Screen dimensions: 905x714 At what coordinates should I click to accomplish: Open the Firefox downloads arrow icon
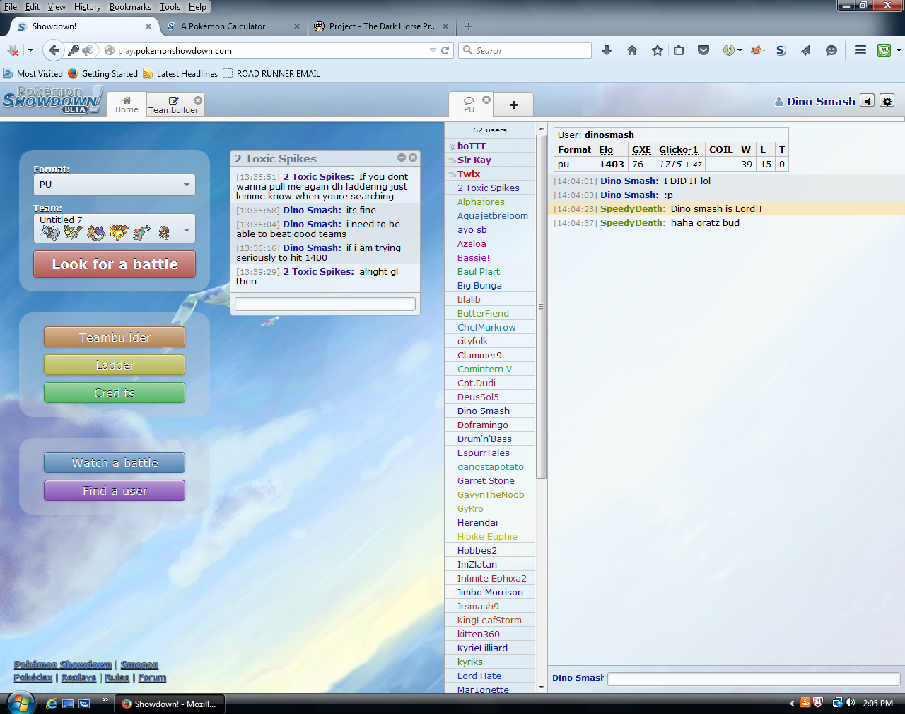pyautogui.click(x=607, y=51)
